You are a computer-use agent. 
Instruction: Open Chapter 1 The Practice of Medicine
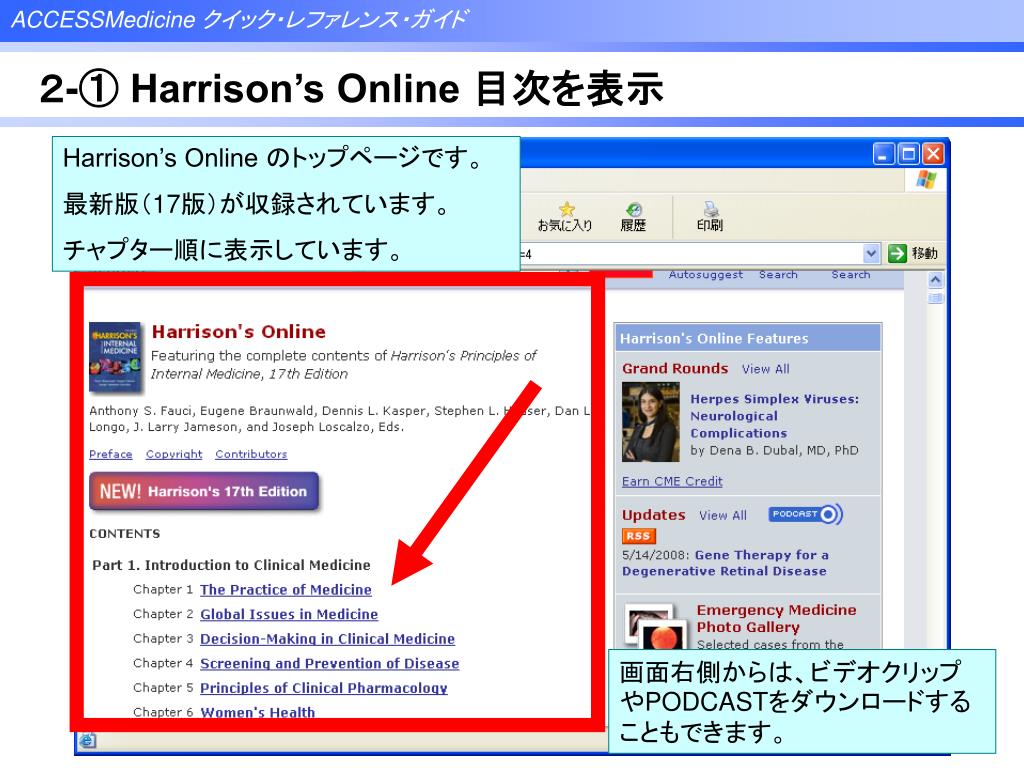pos(285,590)
